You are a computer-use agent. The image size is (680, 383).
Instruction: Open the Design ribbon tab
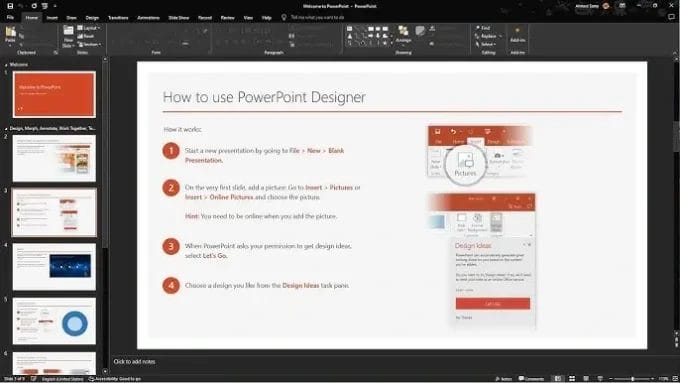(92, 18)
